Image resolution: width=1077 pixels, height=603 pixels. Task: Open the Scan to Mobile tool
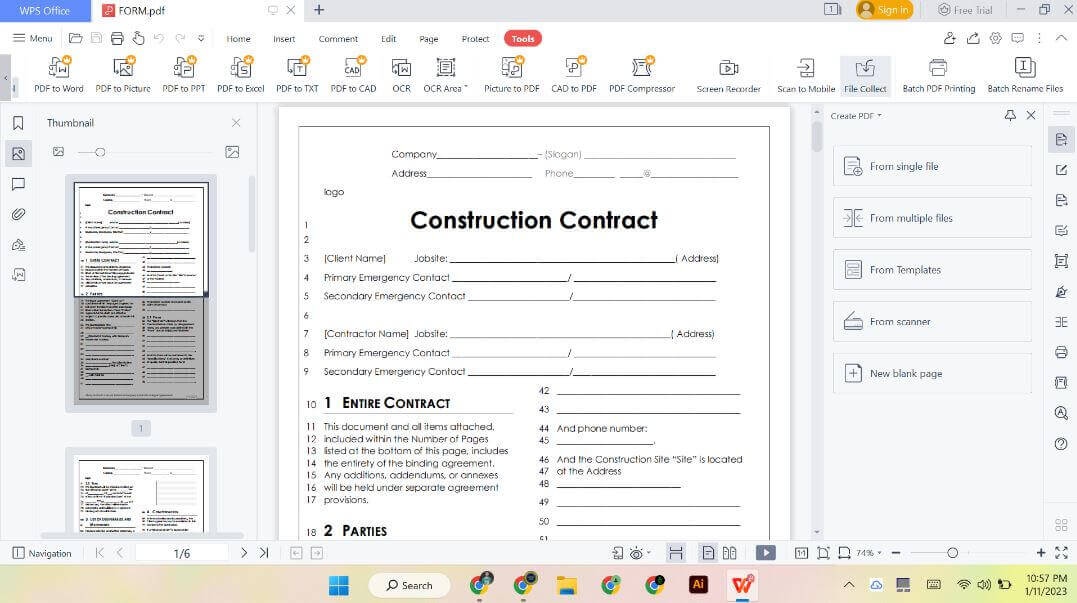point(806,72)
